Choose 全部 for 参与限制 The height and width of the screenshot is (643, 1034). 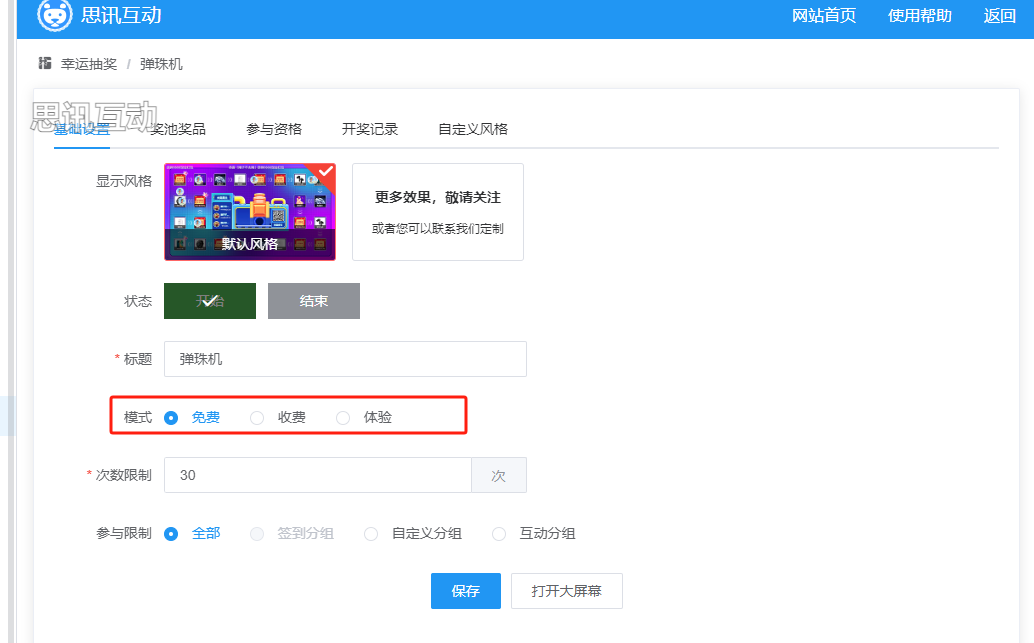point(171,534)
